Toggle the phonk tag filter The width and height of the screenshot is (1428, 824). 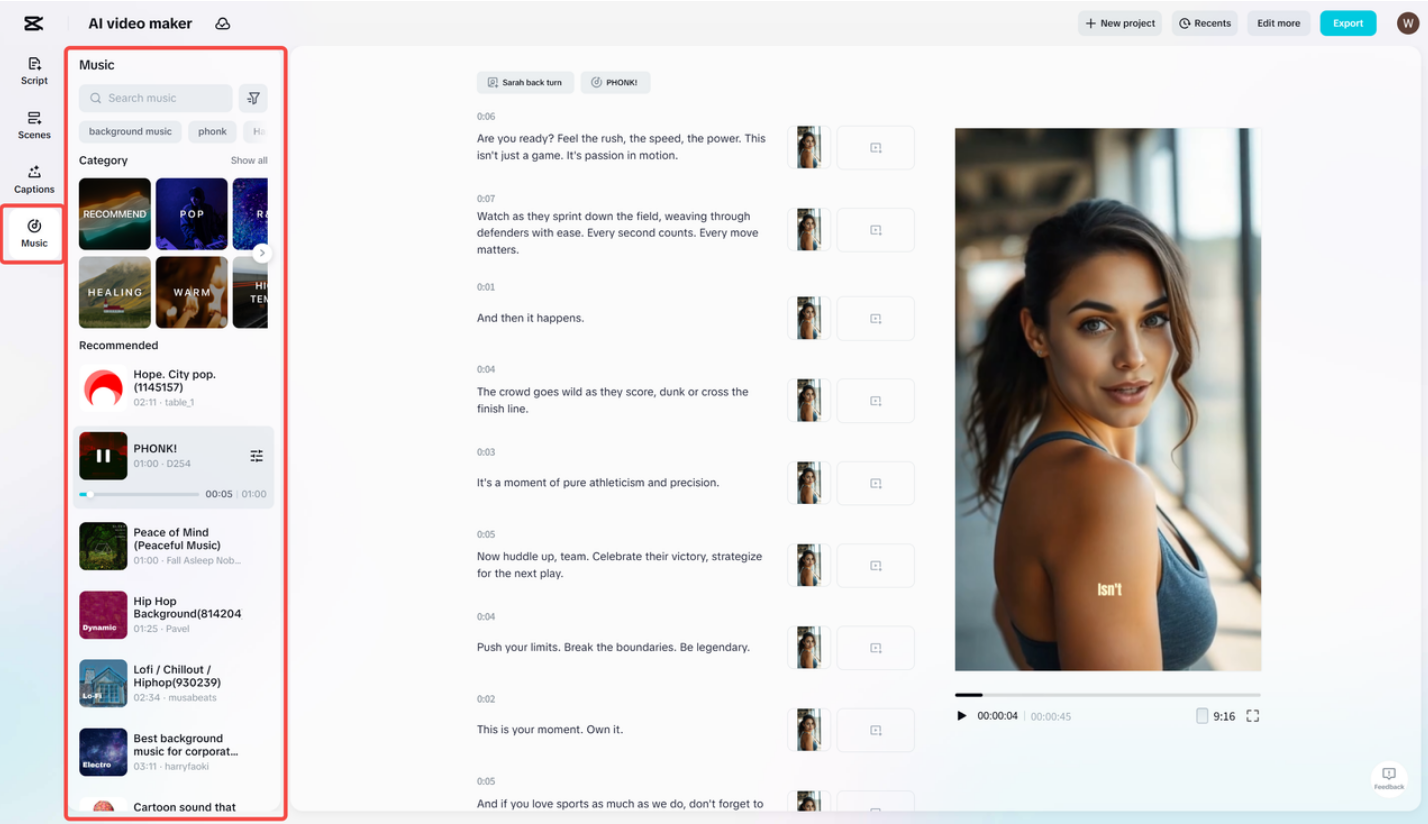pyautogui.click(x=212, y=131)
